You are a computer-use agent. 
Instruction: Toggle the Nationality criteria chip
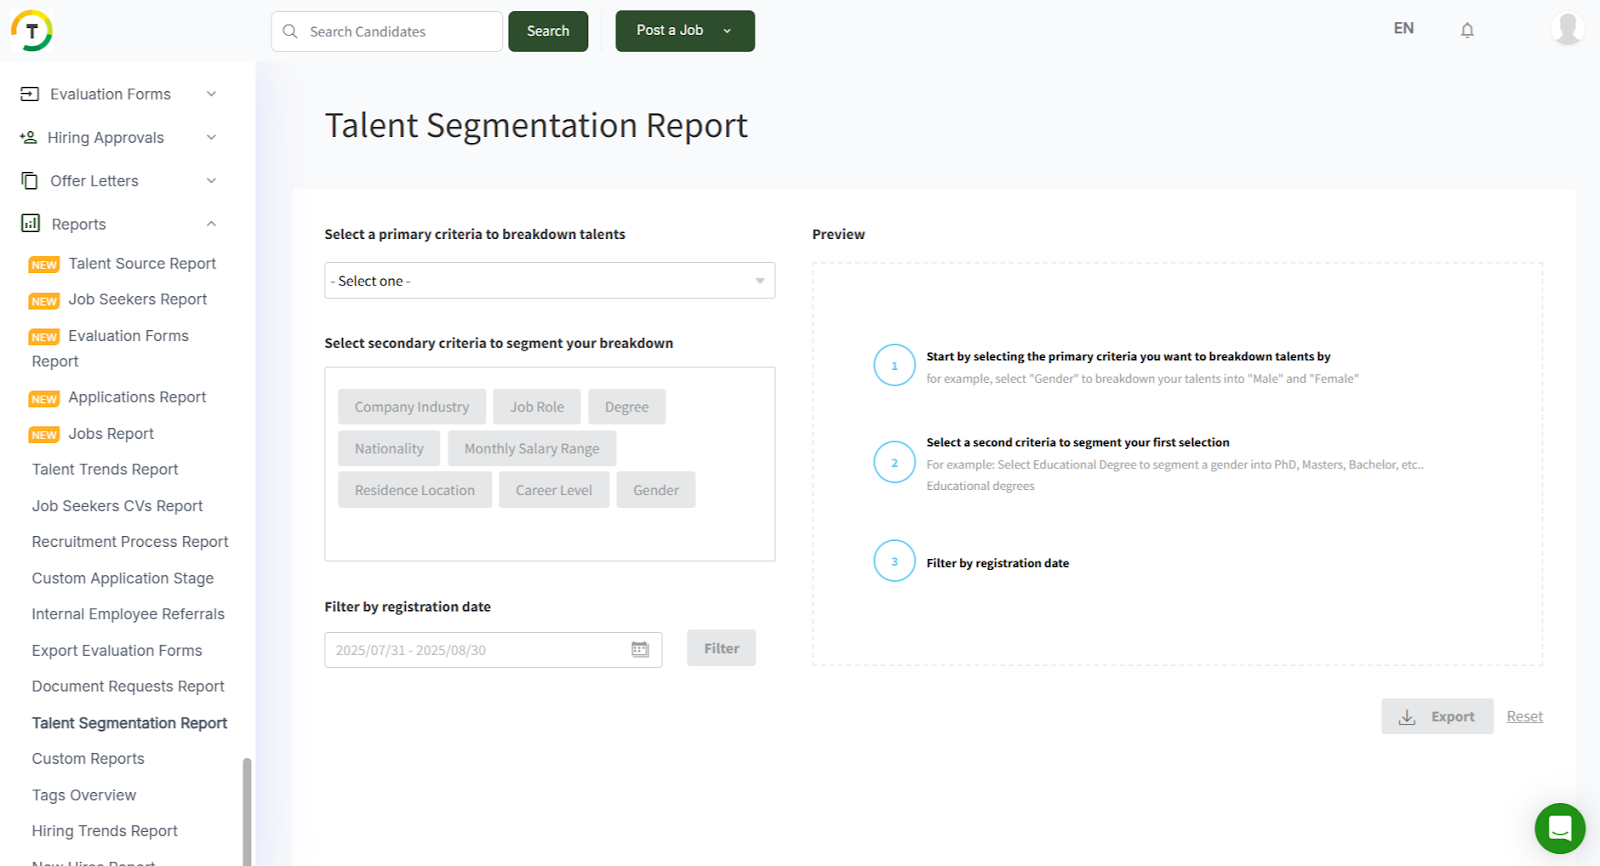[389, 449]
